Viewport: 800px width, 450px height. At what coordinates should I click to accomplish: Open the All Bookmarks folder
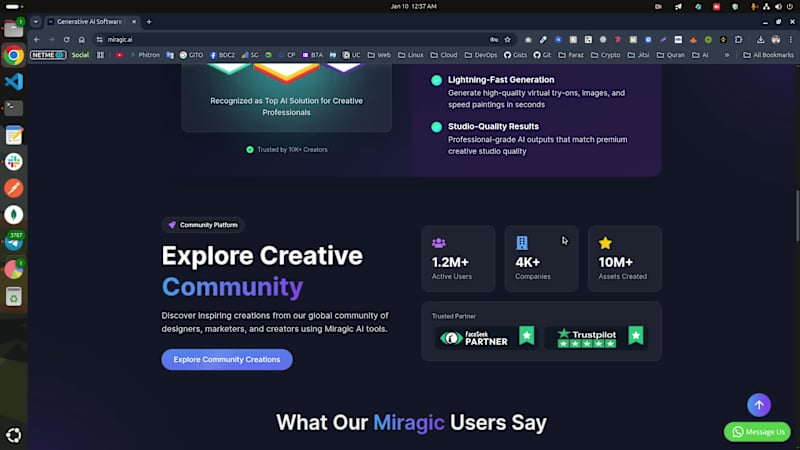click(x=768, y=55)
